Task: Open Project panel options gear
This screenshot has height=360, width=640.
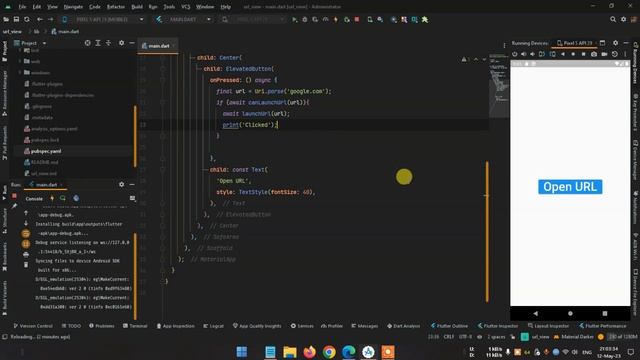Action: click(x=121, y=43)
